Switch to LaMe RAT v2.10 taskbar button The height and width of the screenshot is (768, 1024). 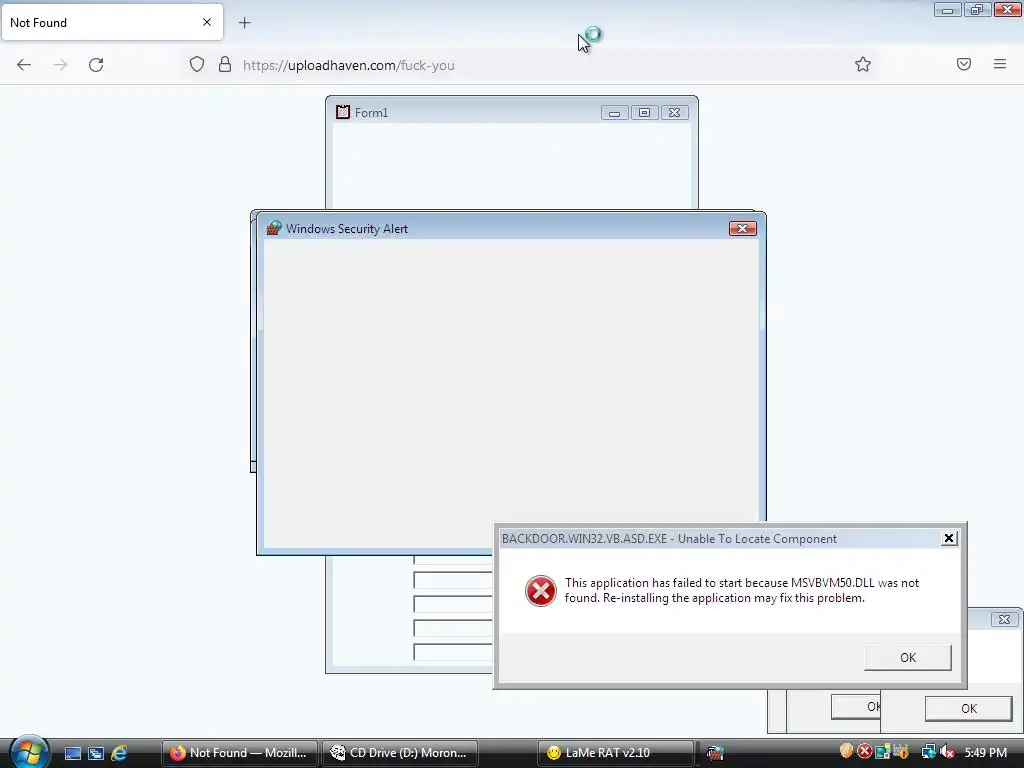pos(615,753)
